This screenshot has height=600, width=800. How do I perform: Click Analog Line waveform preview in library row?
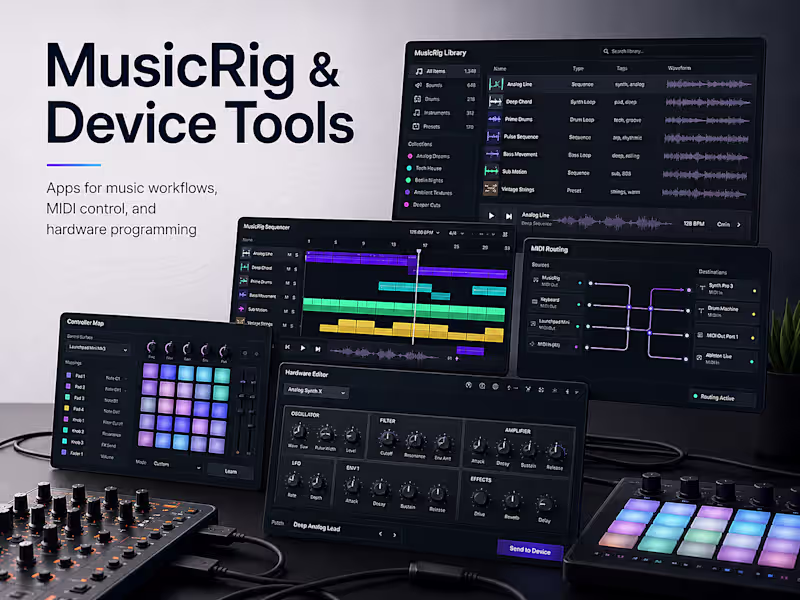[x=709, y=84]
